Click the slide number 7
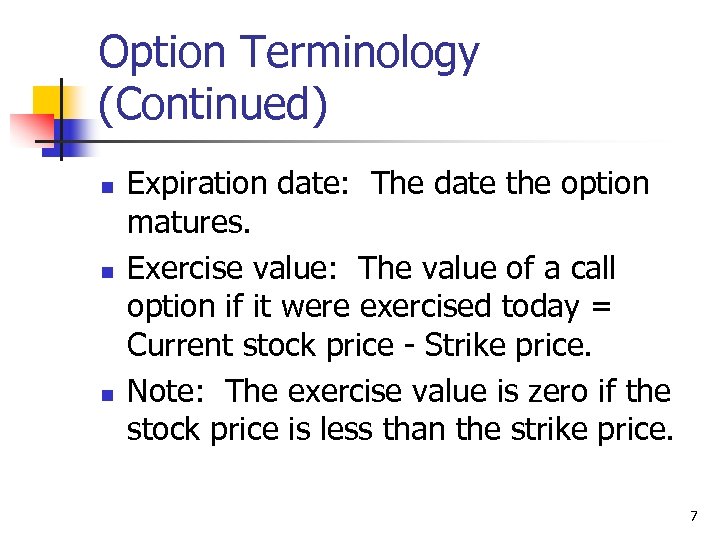This screenshot has height=540, width=720. [693, 516]
